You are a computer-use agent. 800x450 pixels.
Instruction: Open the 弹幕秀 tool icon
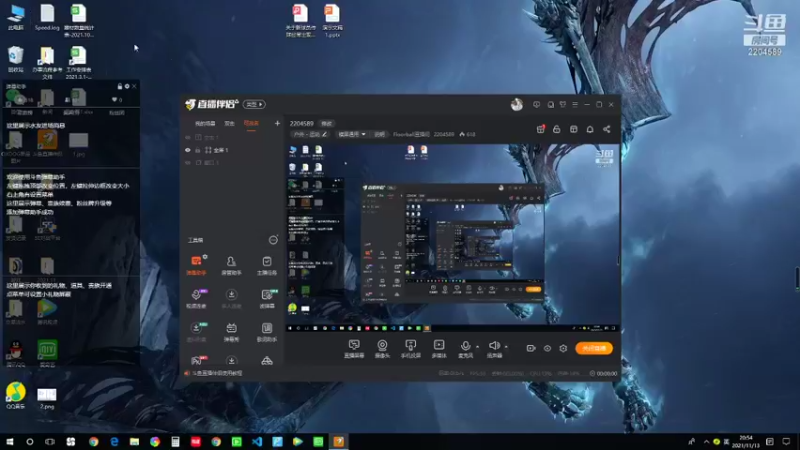[231, 332]
